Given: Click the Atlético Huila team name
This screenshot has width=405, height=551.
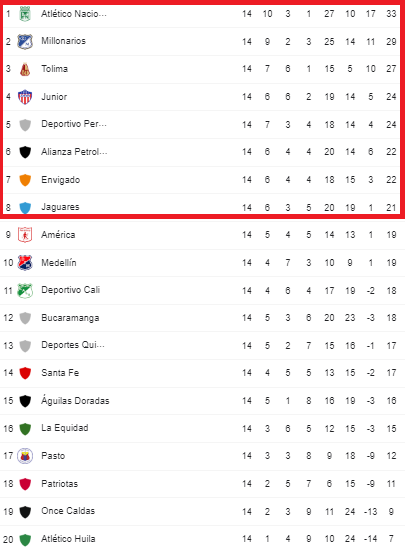Looking at the screenshot, I should click(x=68, y=538).
